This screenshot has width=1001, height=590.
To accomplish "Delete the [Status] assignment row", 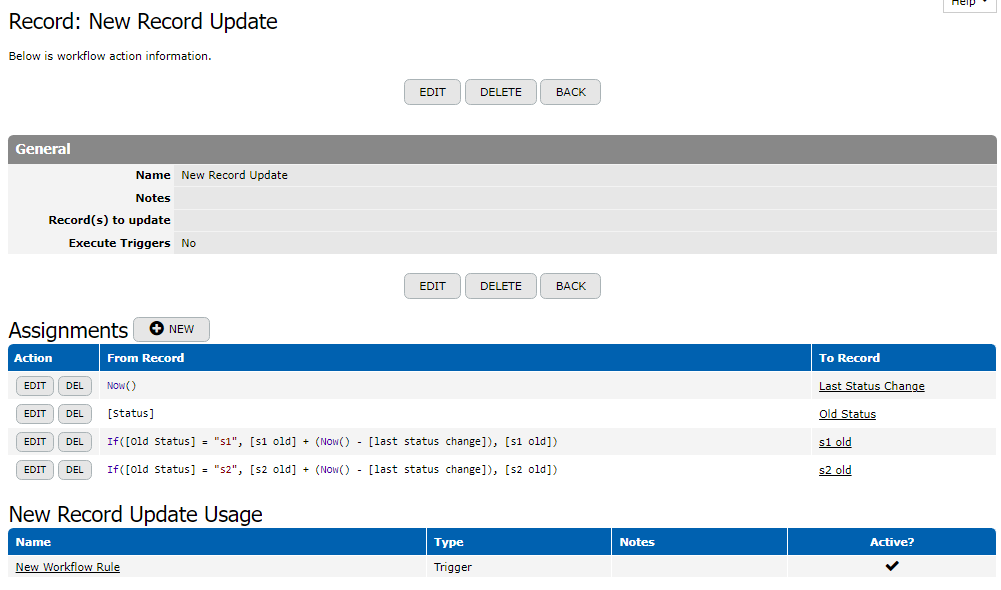I will pyautogui.click(x=75, y=414).
